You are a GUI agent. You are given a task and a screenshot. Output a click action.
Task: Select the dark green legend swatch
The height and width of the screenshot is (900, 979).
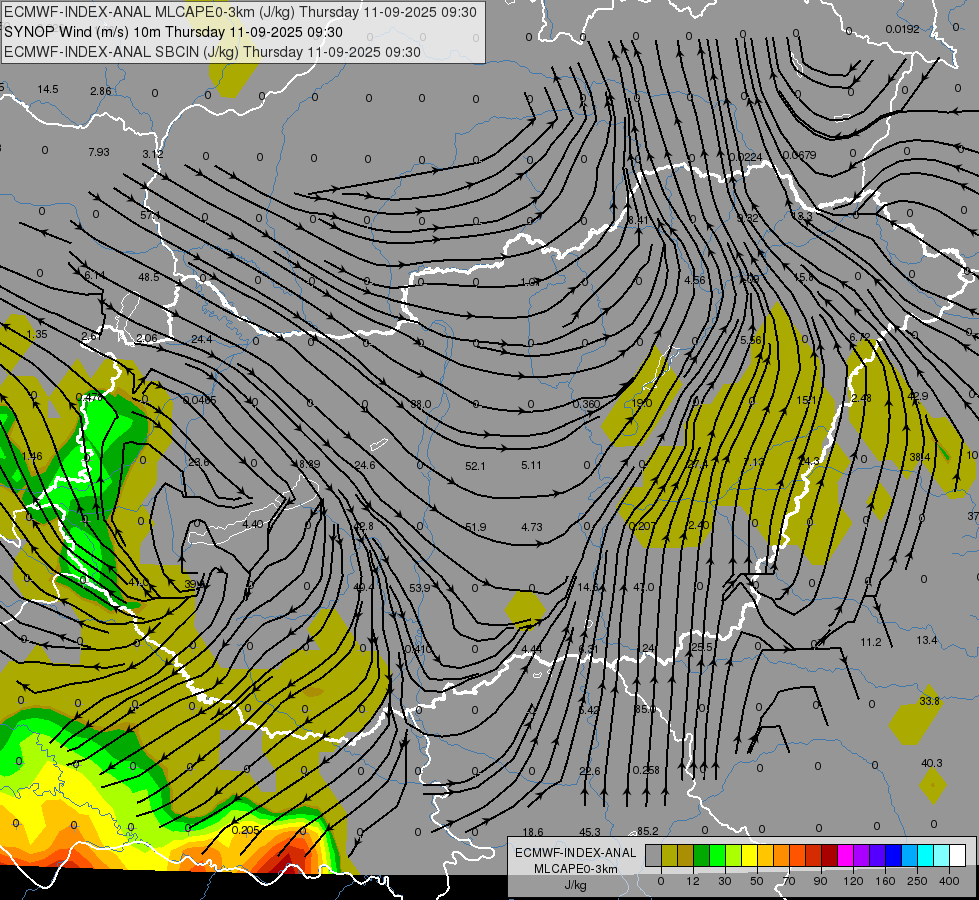[x=701, y=855]
